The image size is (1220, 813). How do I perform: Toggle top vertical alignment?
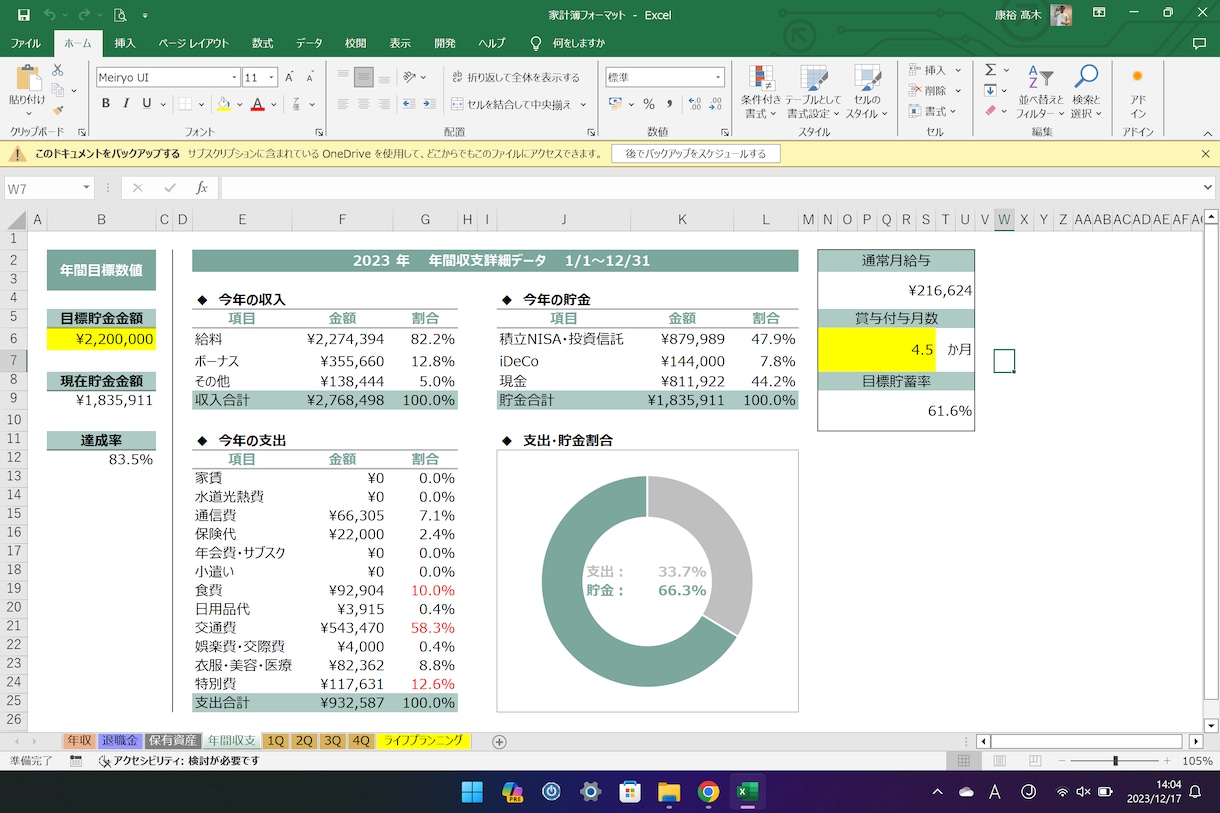click(343, 77)
